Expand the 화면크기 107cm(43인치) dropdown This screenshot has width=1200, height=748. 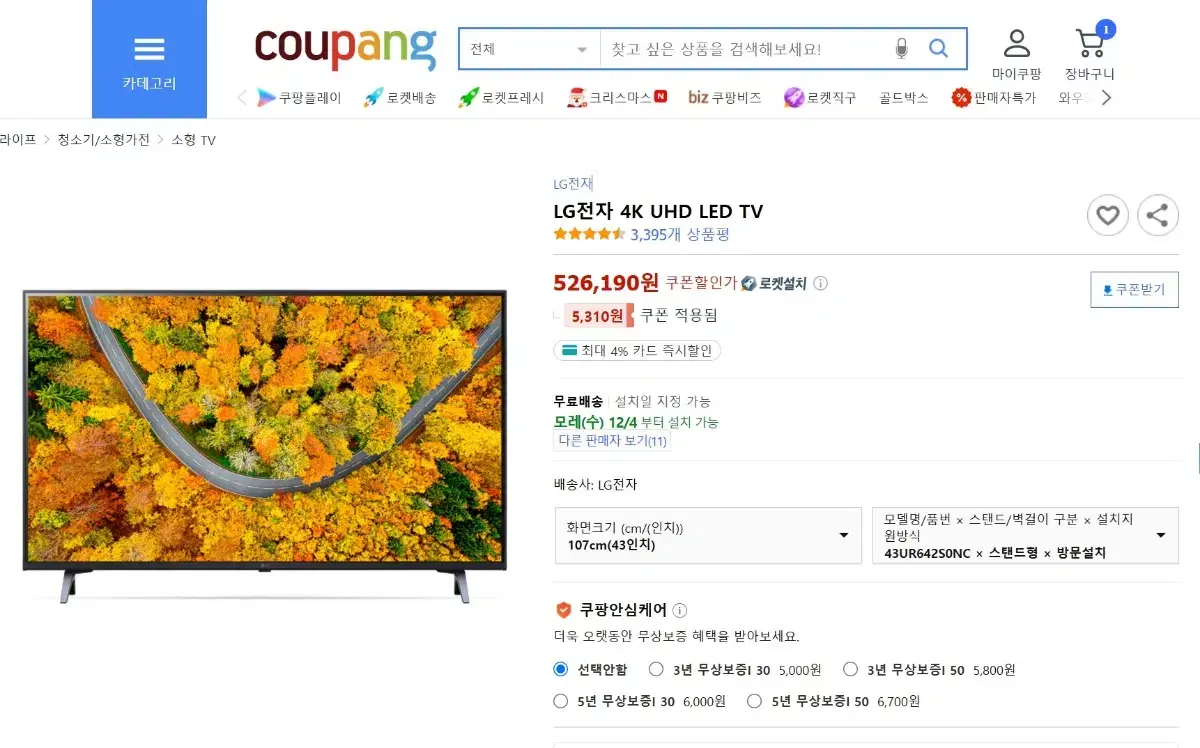(708, 535)
